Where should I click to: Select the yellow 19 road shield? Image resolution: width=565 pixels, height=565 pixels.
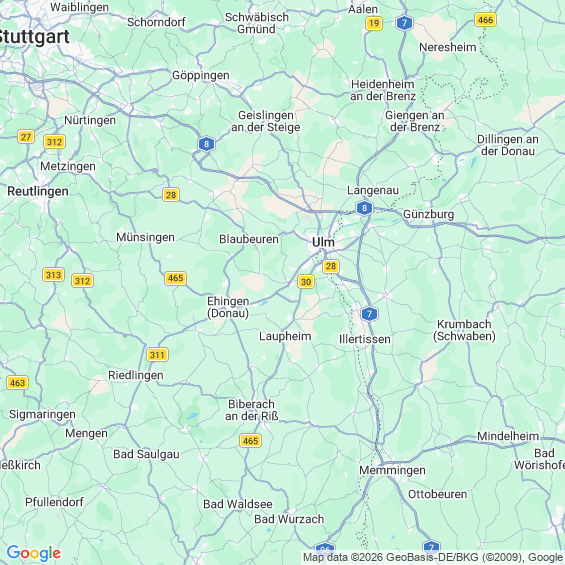point(374,23)
